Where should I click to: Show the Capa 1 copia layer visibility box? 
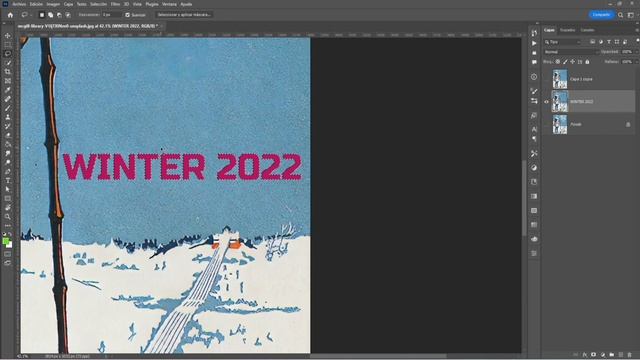tap(547, 79)
